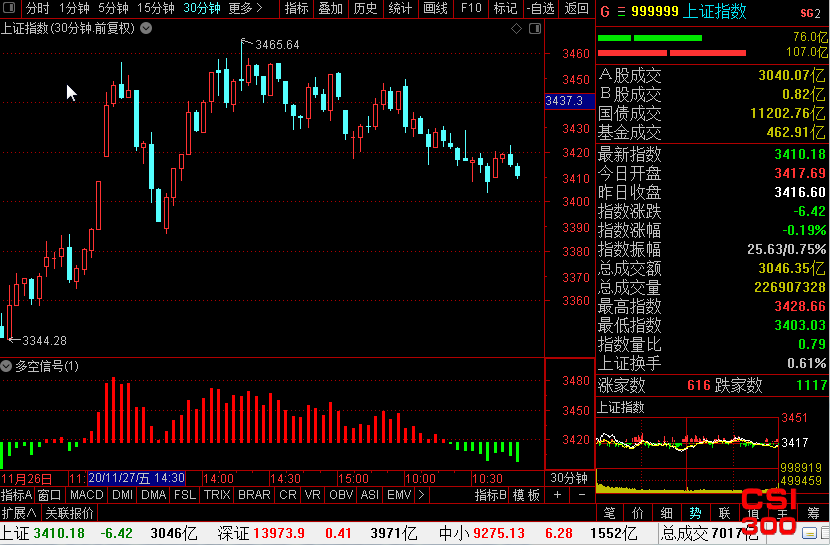Select the 筹 tab in quote panel
The image size is (830, 545).
814,513
